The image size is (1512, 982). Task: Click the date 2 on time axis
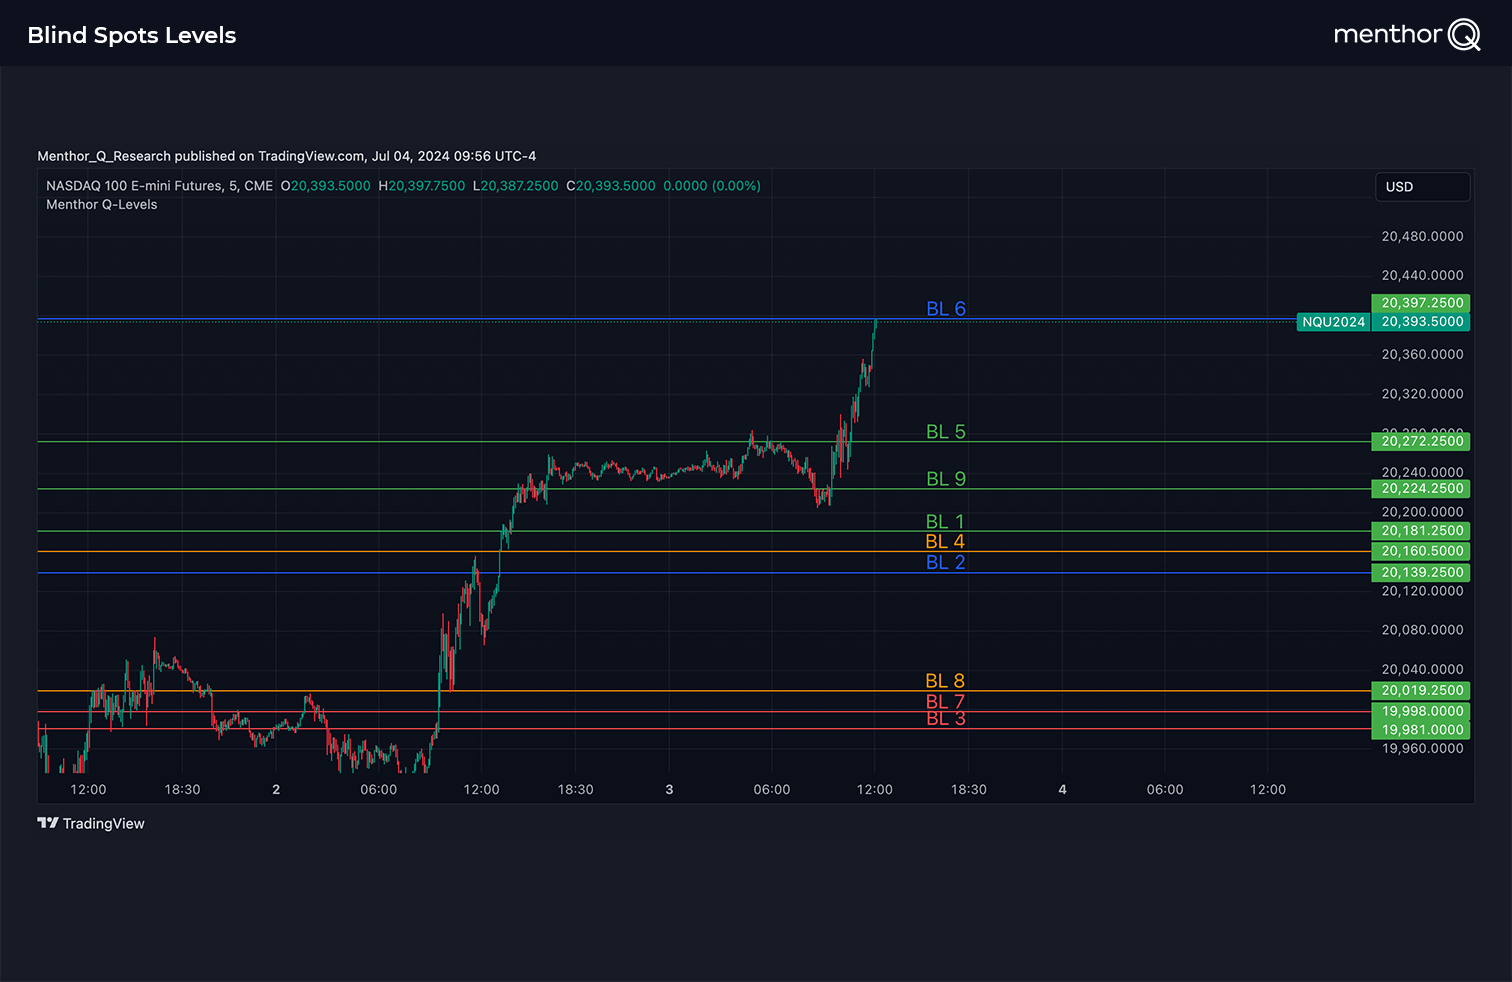click(x=276, y=789)
